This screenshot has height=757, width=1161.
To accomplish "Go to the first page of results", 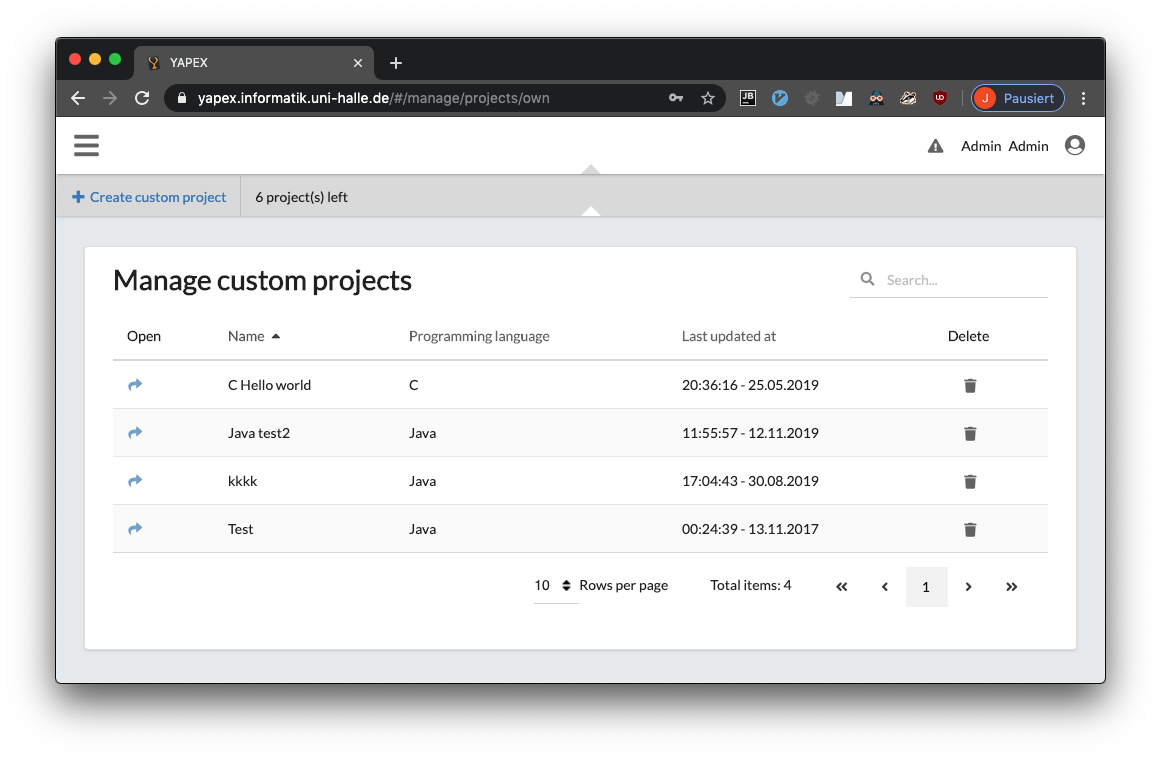I will 841,587.
